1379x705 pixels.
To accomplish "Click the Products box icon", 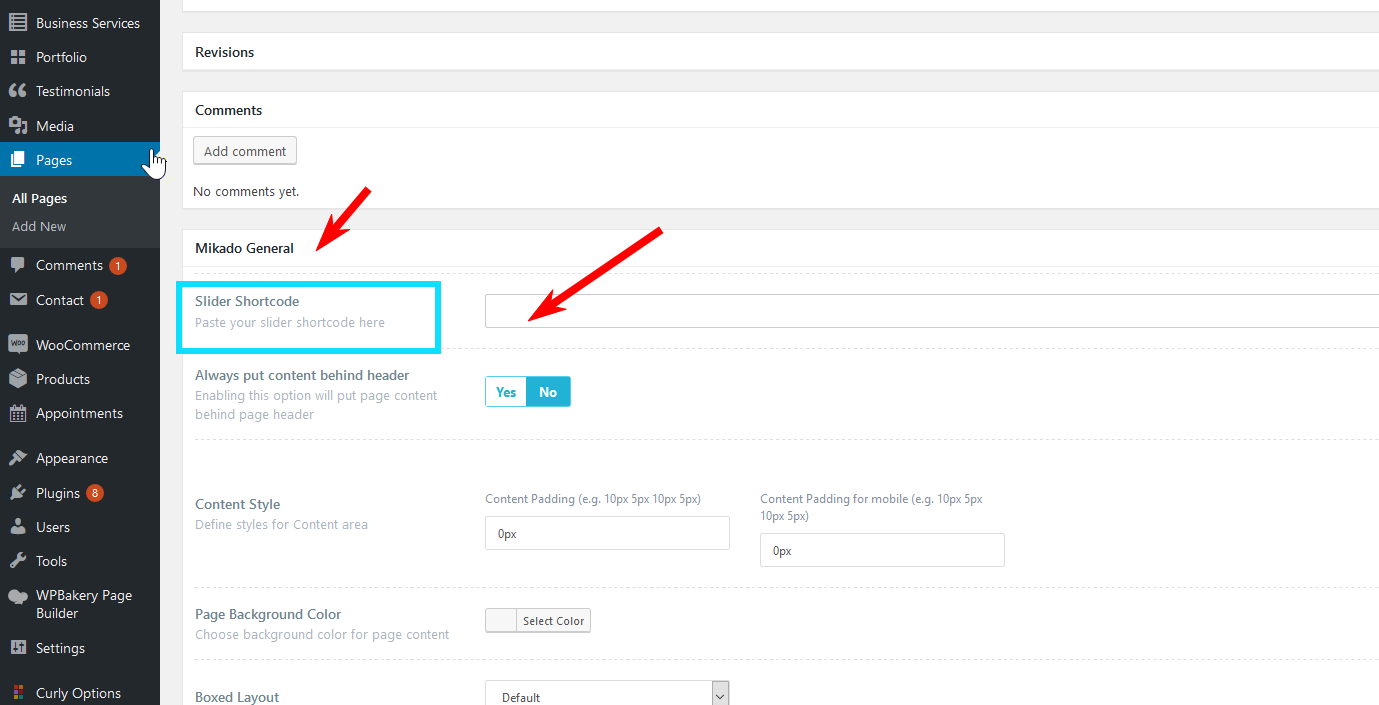I will 18,379.
